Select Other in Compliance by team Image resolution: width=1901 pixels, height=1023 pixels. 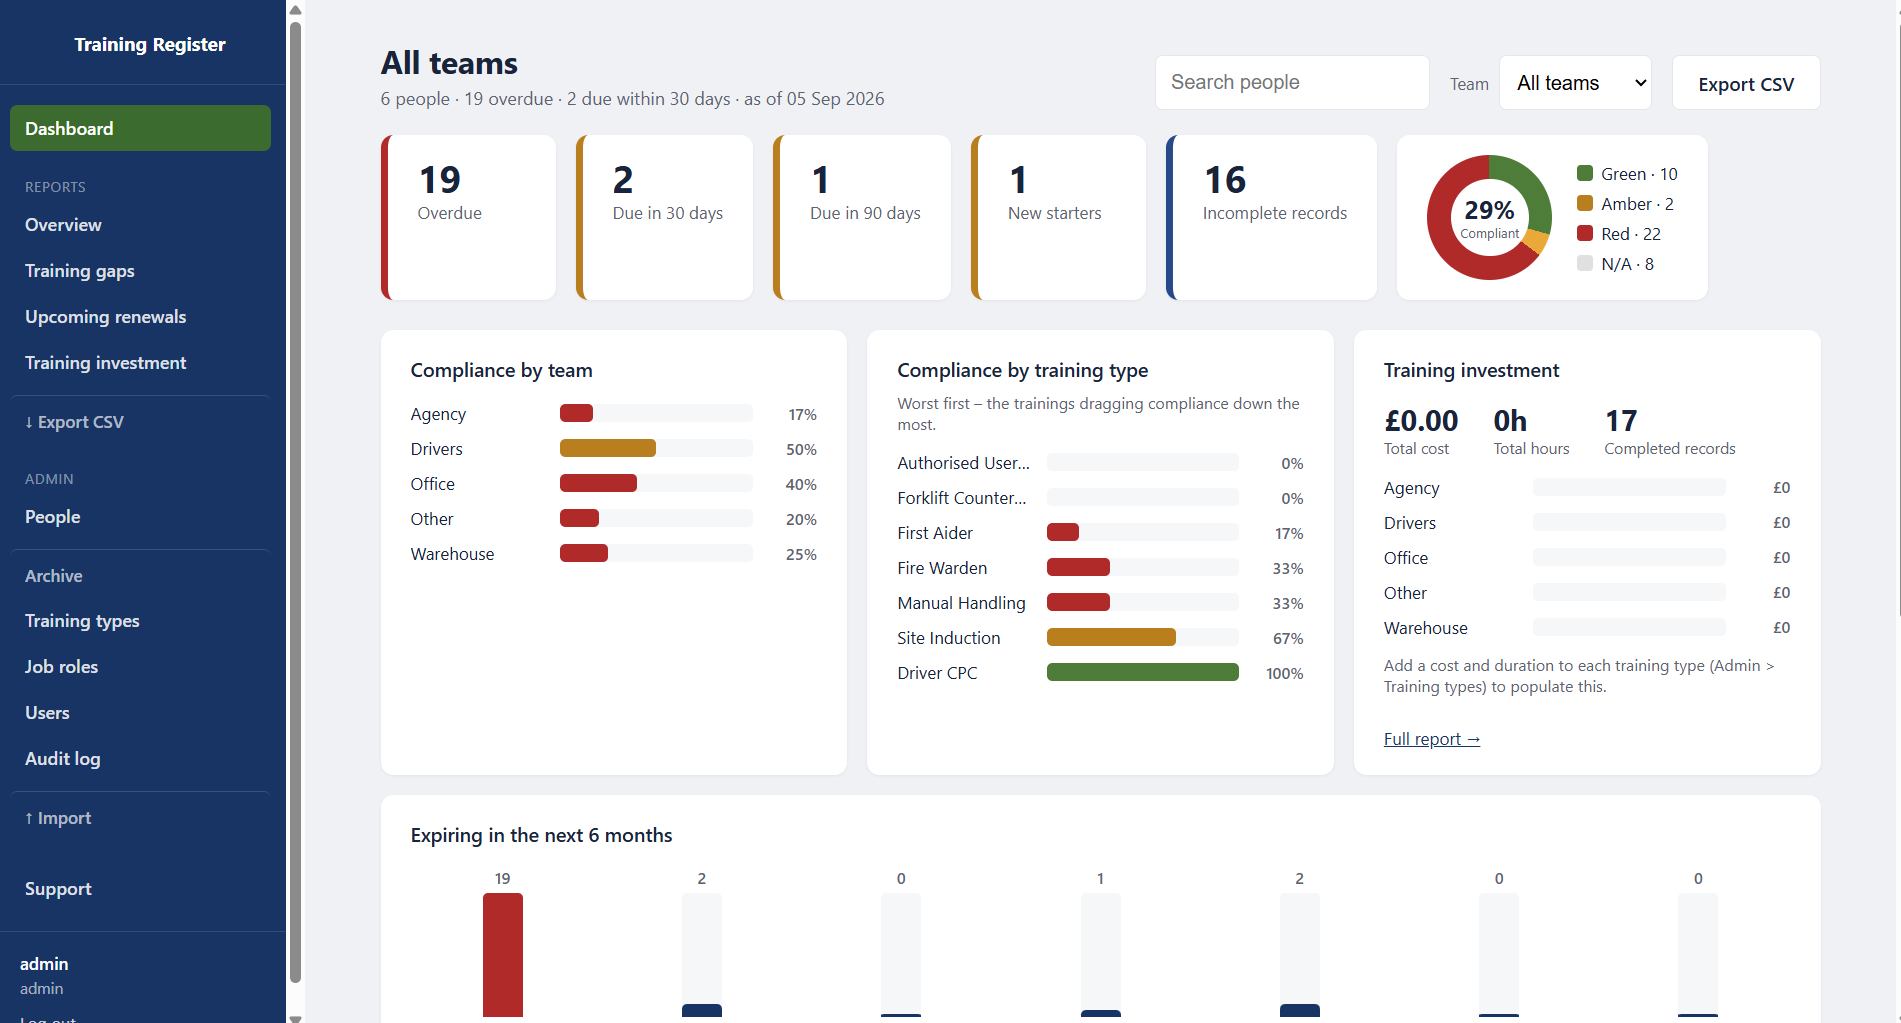click(x=613, y=519)
